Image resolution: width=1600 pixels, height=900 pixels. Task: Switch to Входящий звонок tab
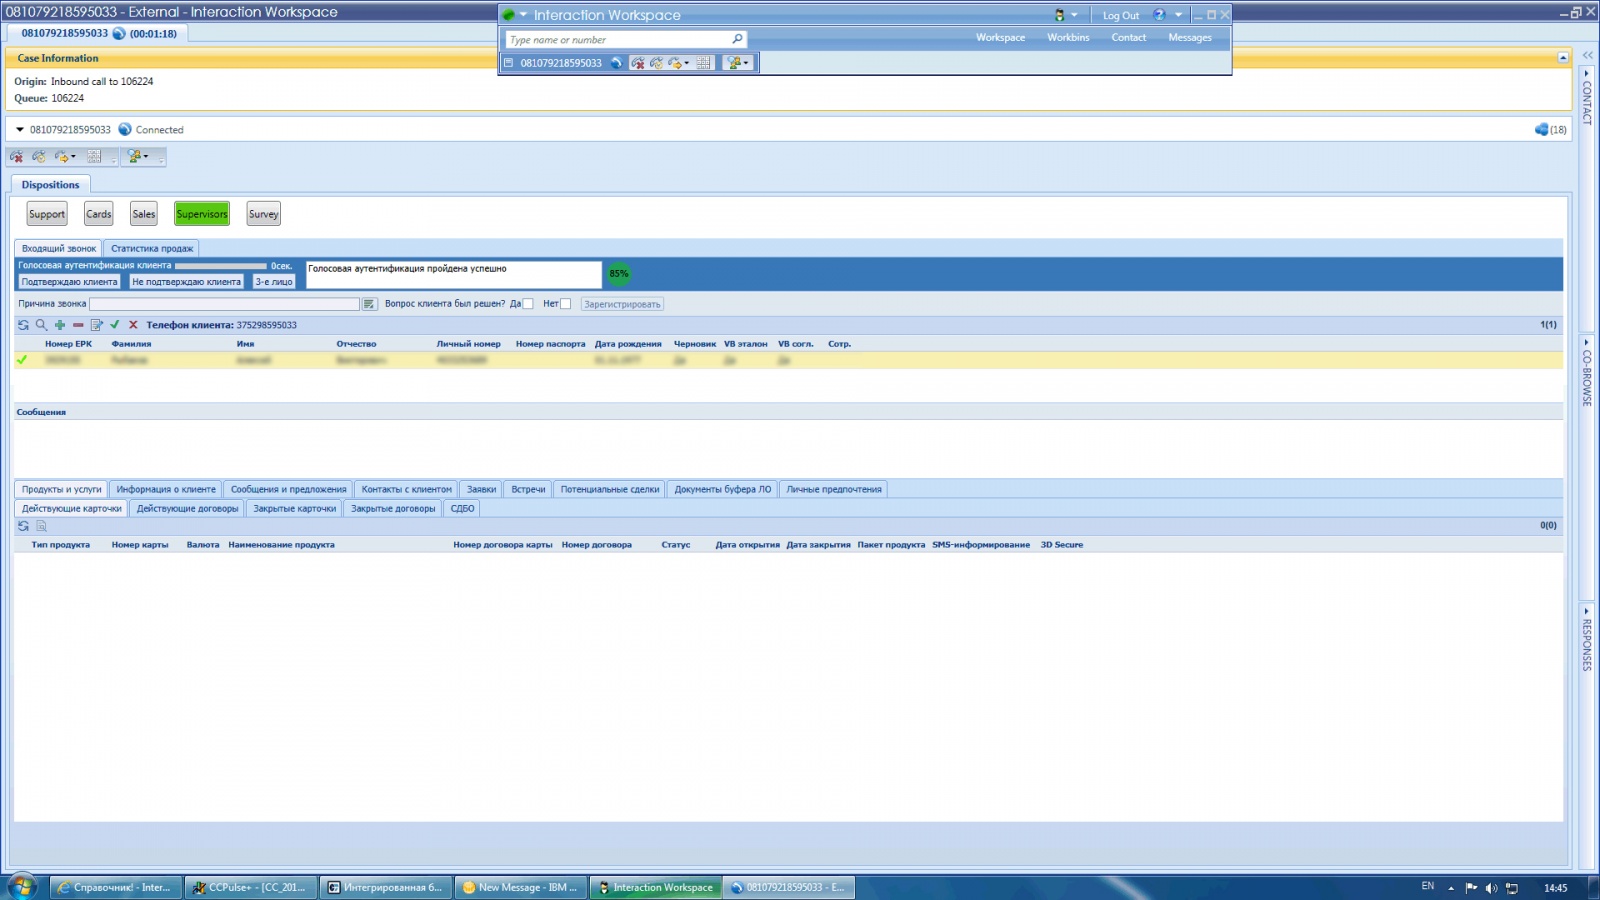click(59, 248)
